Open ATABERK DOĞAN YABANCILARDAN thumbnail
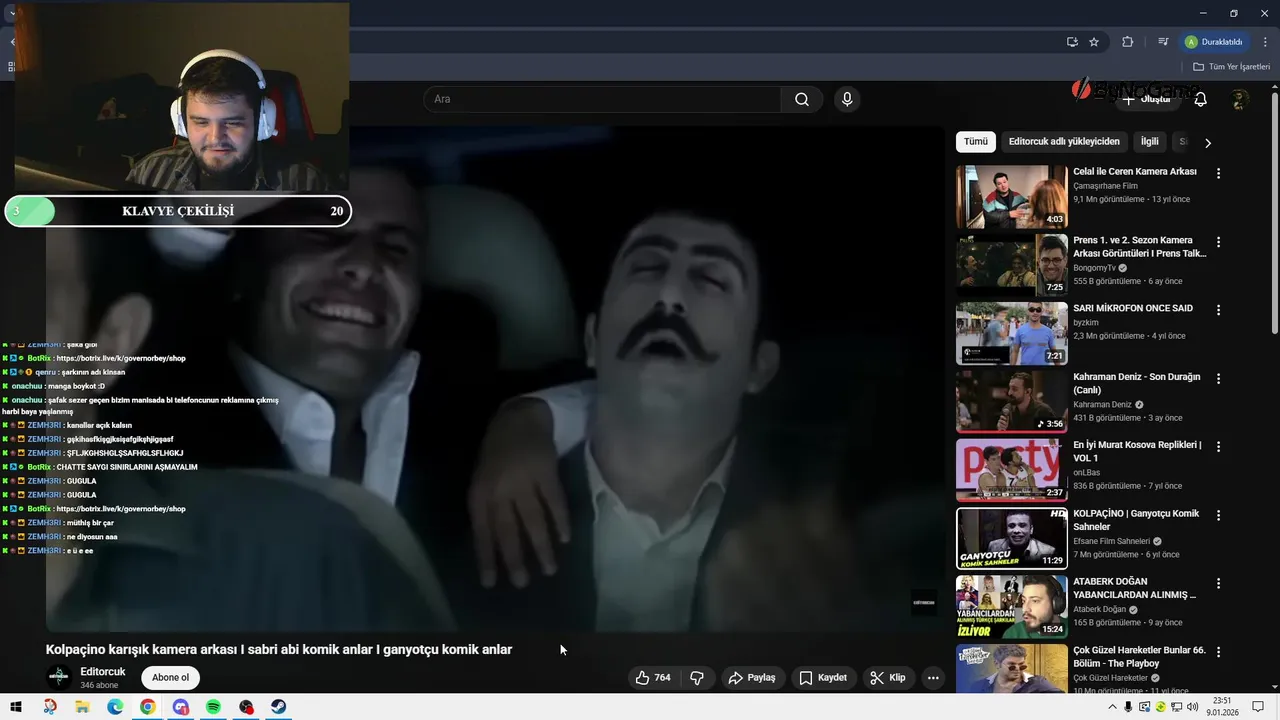The height and width of the screenshot is (720, 1280). (1012, 606)
